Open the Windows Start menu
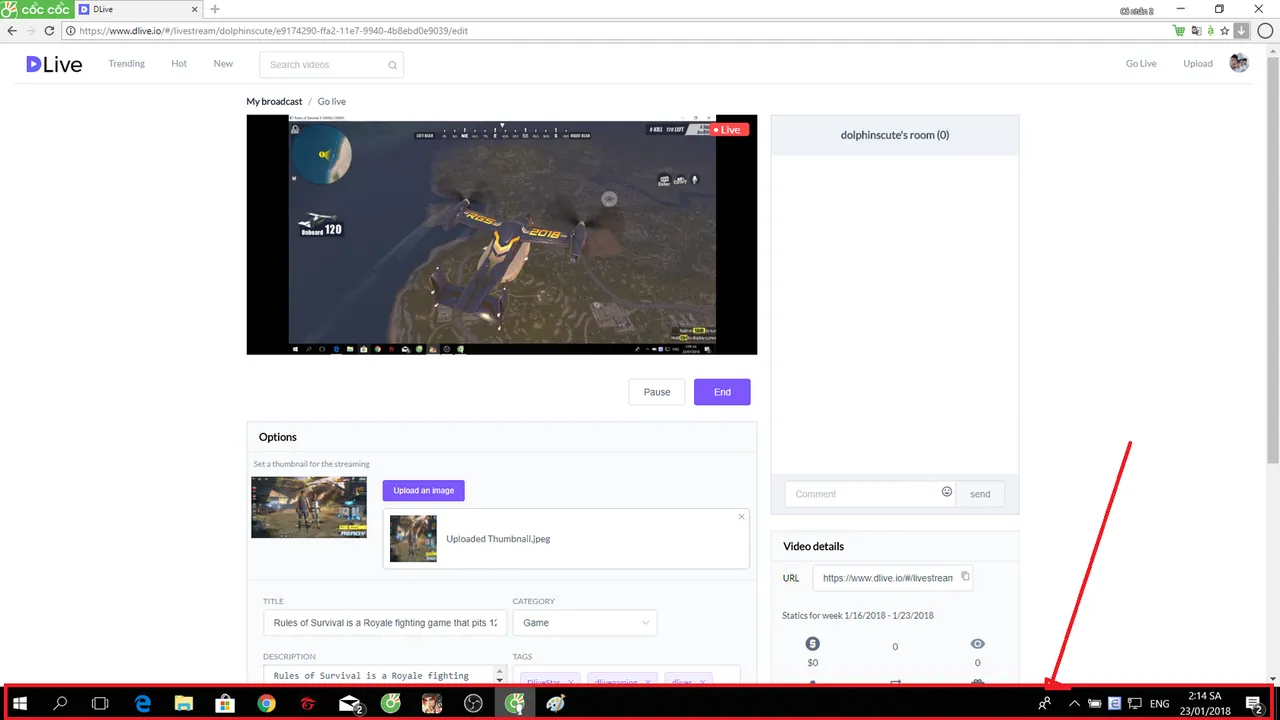This screenshot has width=1280, height=720. click(x=20, y=704)
